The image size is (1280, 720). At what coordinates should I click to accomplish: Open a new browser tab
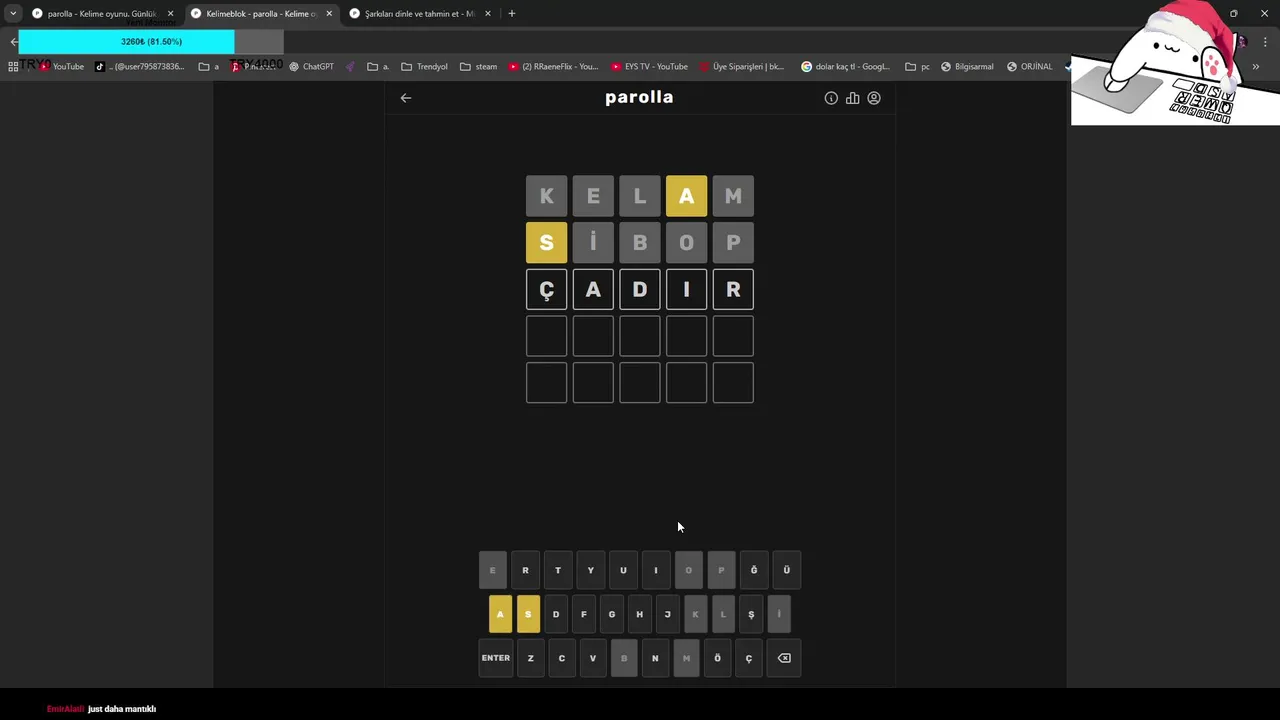[512, 14]
